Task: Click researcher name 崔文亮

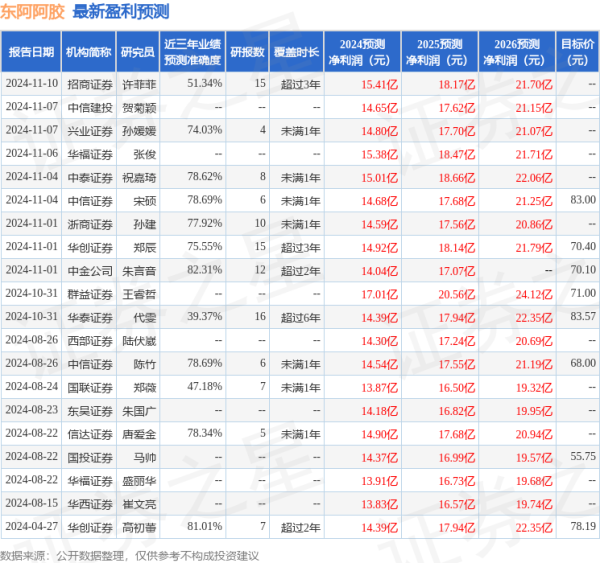Action: pyautogui.click(x=139, y=504)
